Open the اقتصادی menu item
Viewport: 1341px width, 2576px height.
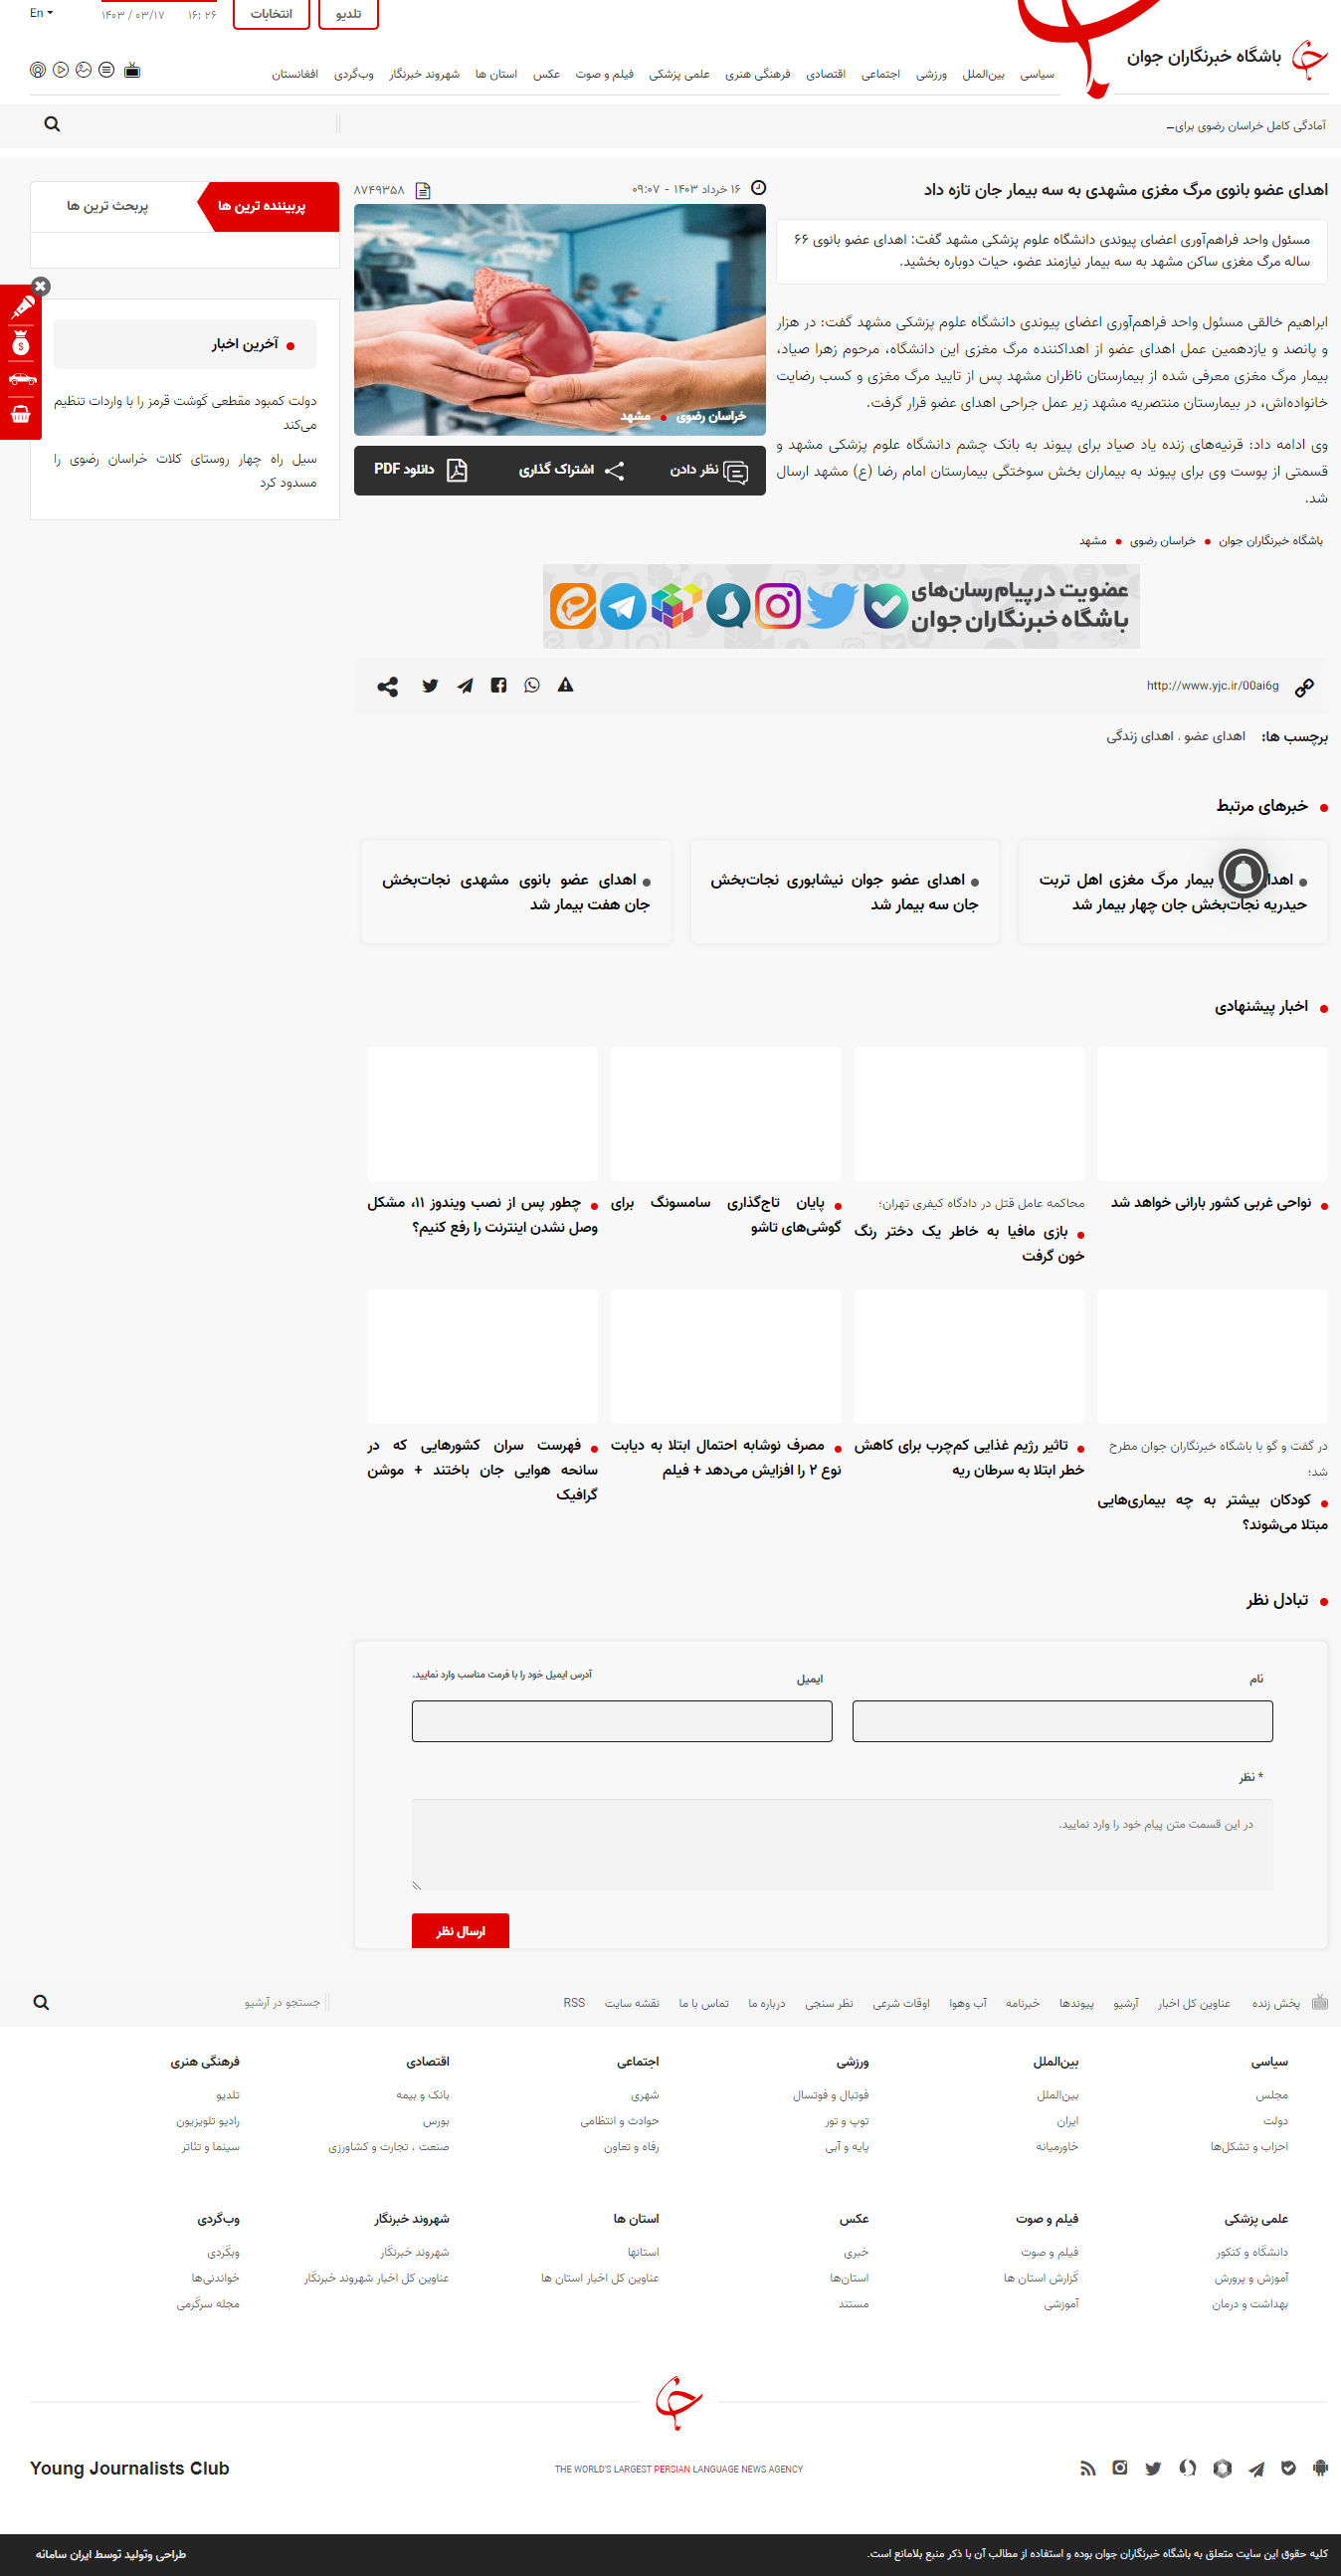(826, 74)
